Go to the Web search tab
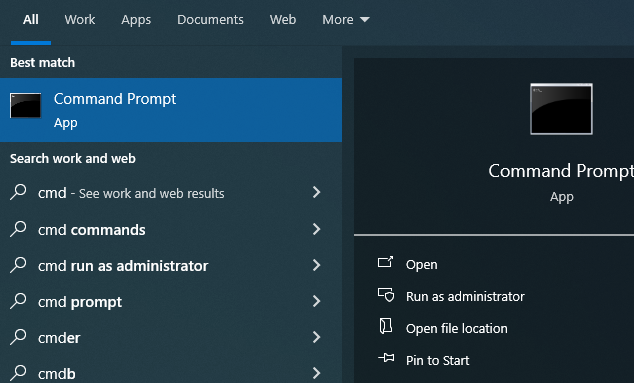Viewport: 634px width, 383px height. tap(283, 20)
